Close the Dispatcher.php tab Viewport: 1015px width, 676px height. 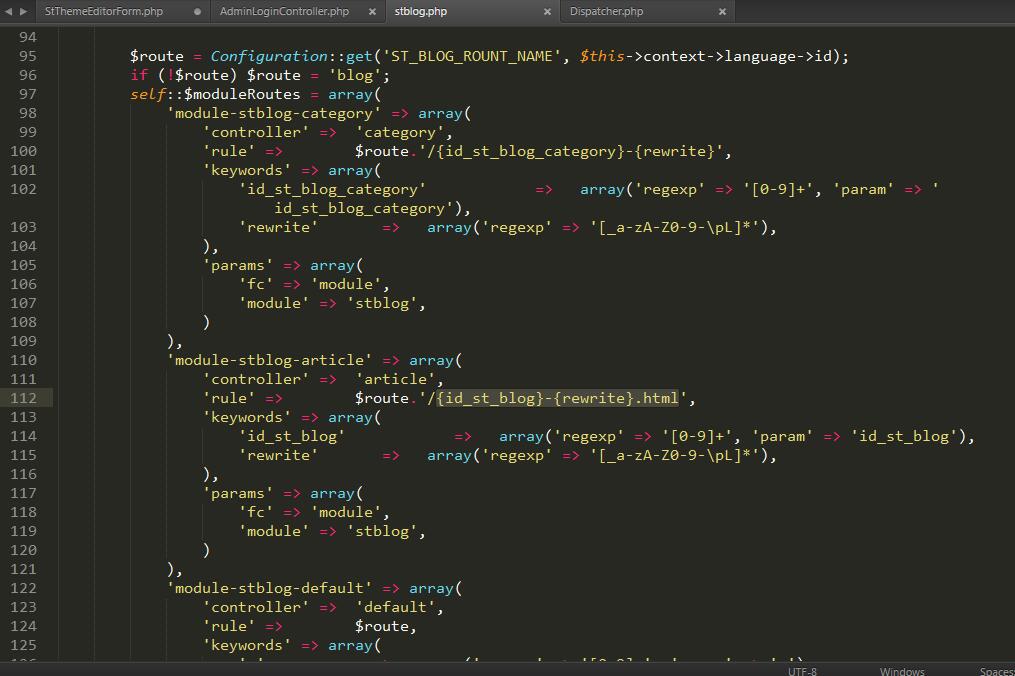pos(722,12)
